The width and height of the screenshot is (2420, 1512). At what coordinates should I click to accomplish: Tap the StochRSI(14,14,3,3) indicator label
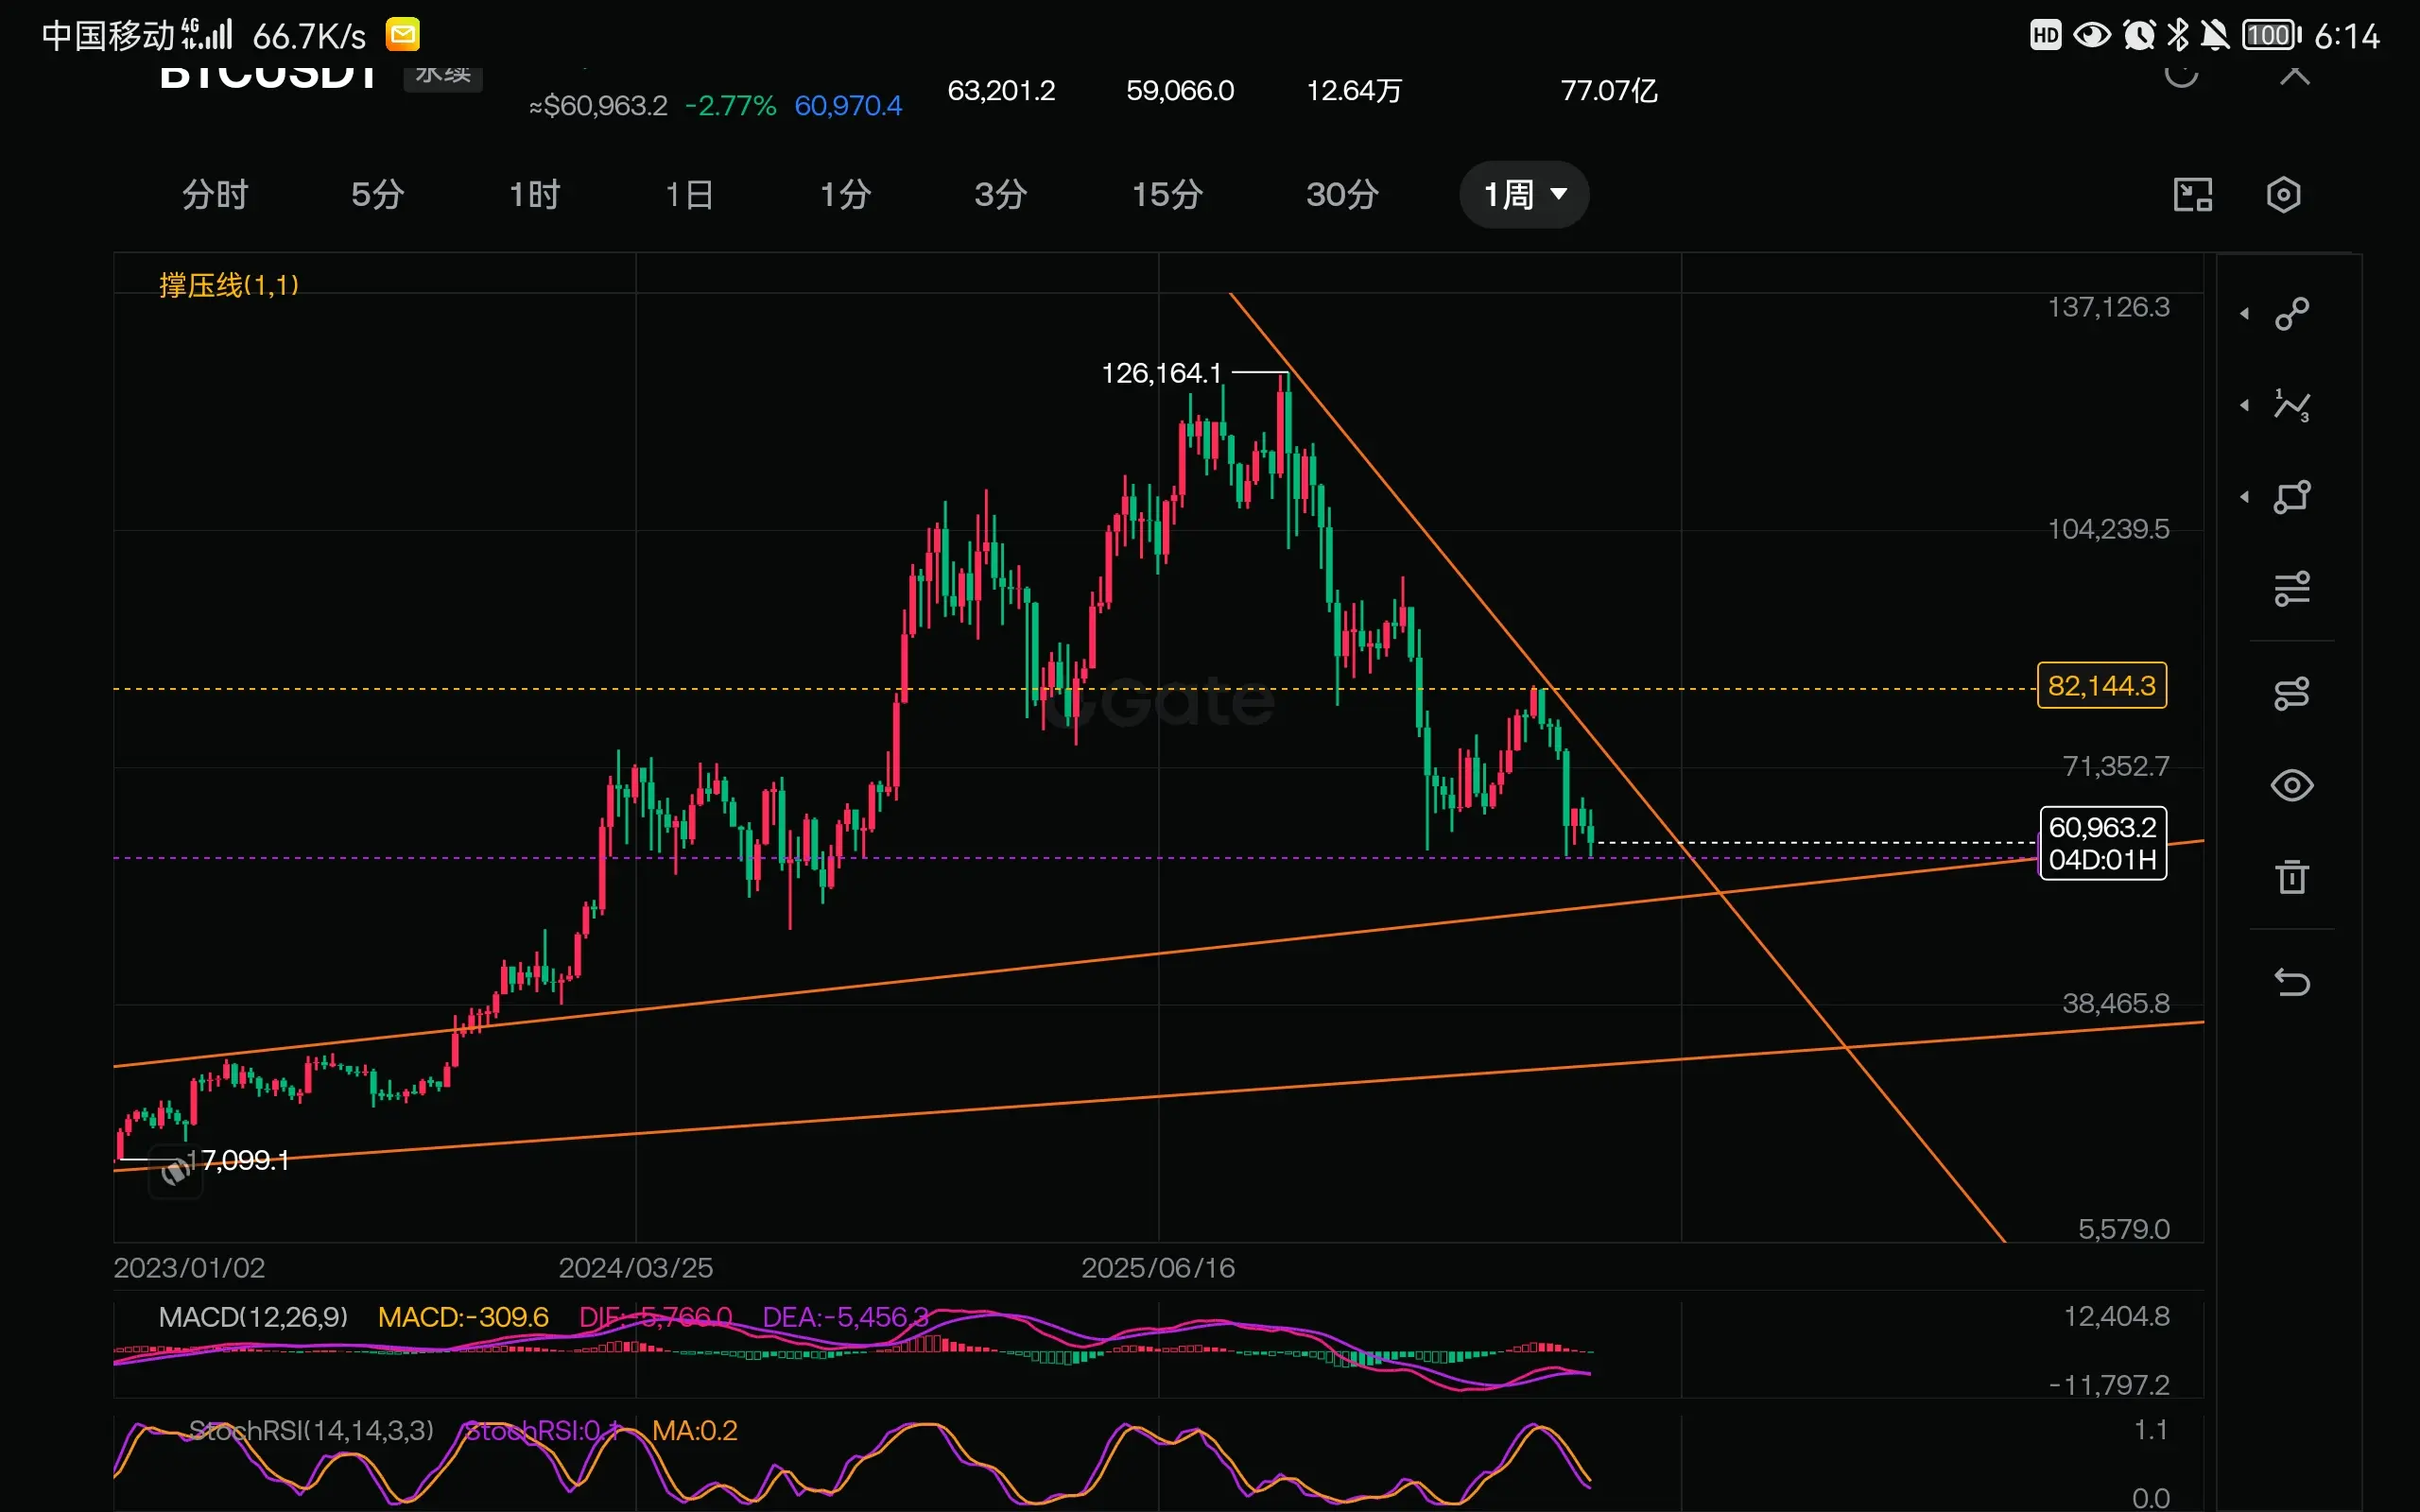pyautogui.click(x=311, y=1430)
